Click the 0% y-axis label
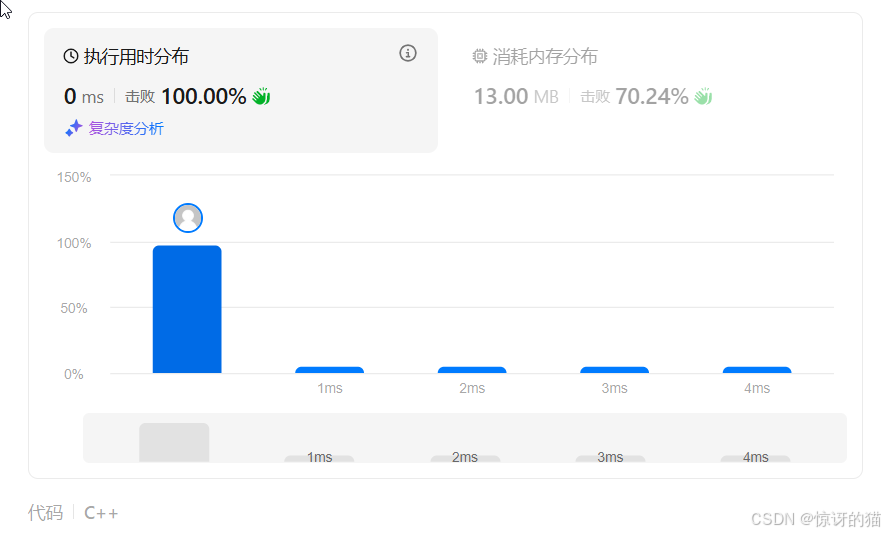885x534 pixels. point(74,374)
